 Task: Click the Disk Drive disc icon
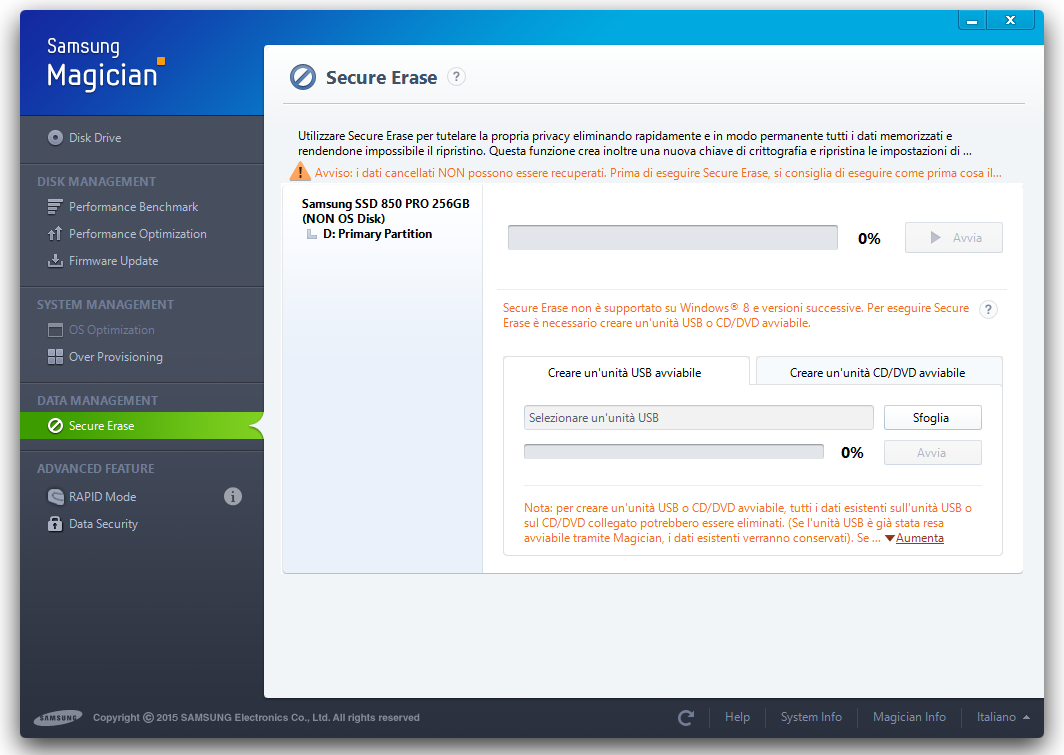55,138
